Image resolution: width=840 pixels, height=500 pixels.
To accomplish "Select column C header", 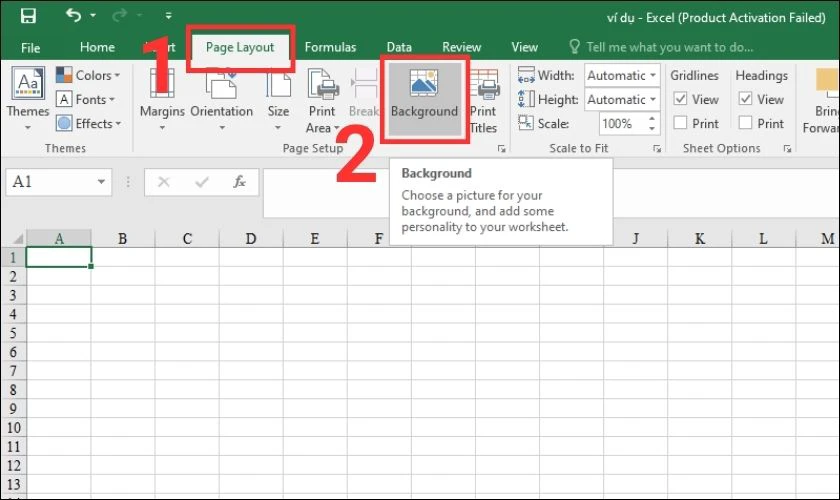I will (x=187, y=238).
